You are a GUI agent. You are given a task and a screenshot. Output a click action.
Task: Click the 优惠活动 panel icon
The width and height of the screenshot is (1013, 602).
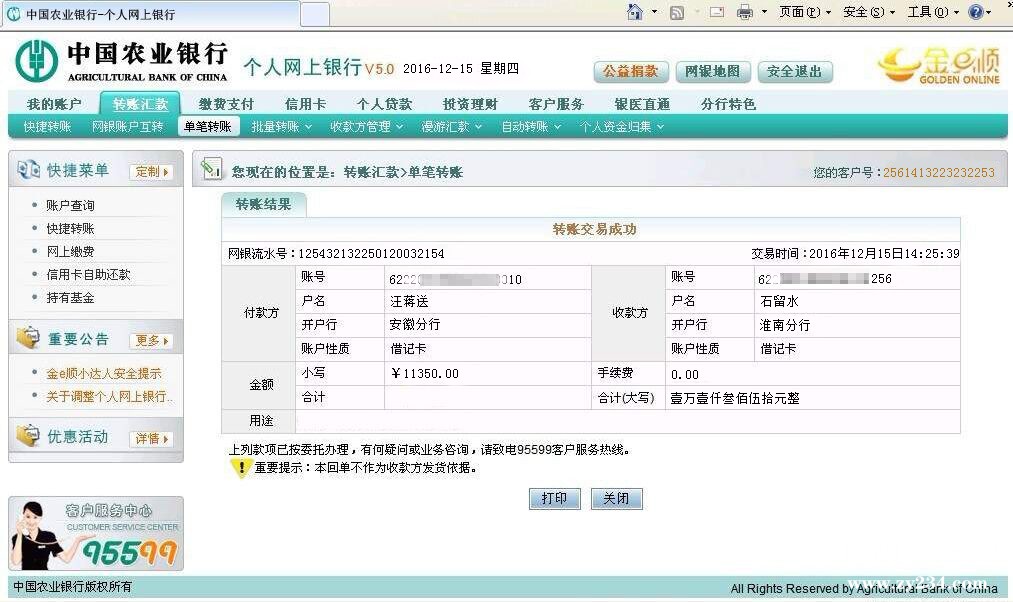(28, 436)
